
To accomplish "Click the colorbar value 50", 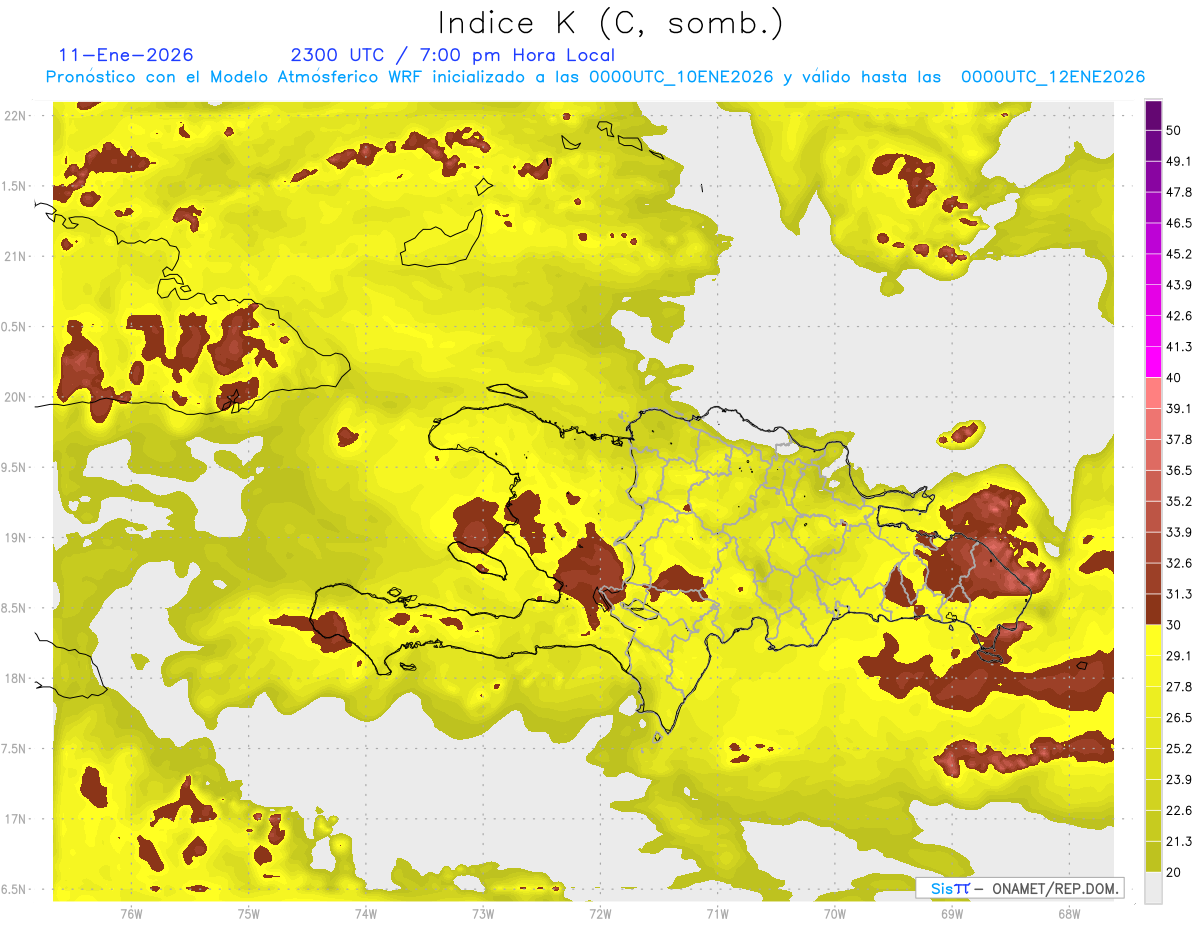I will click(1174, 130).
